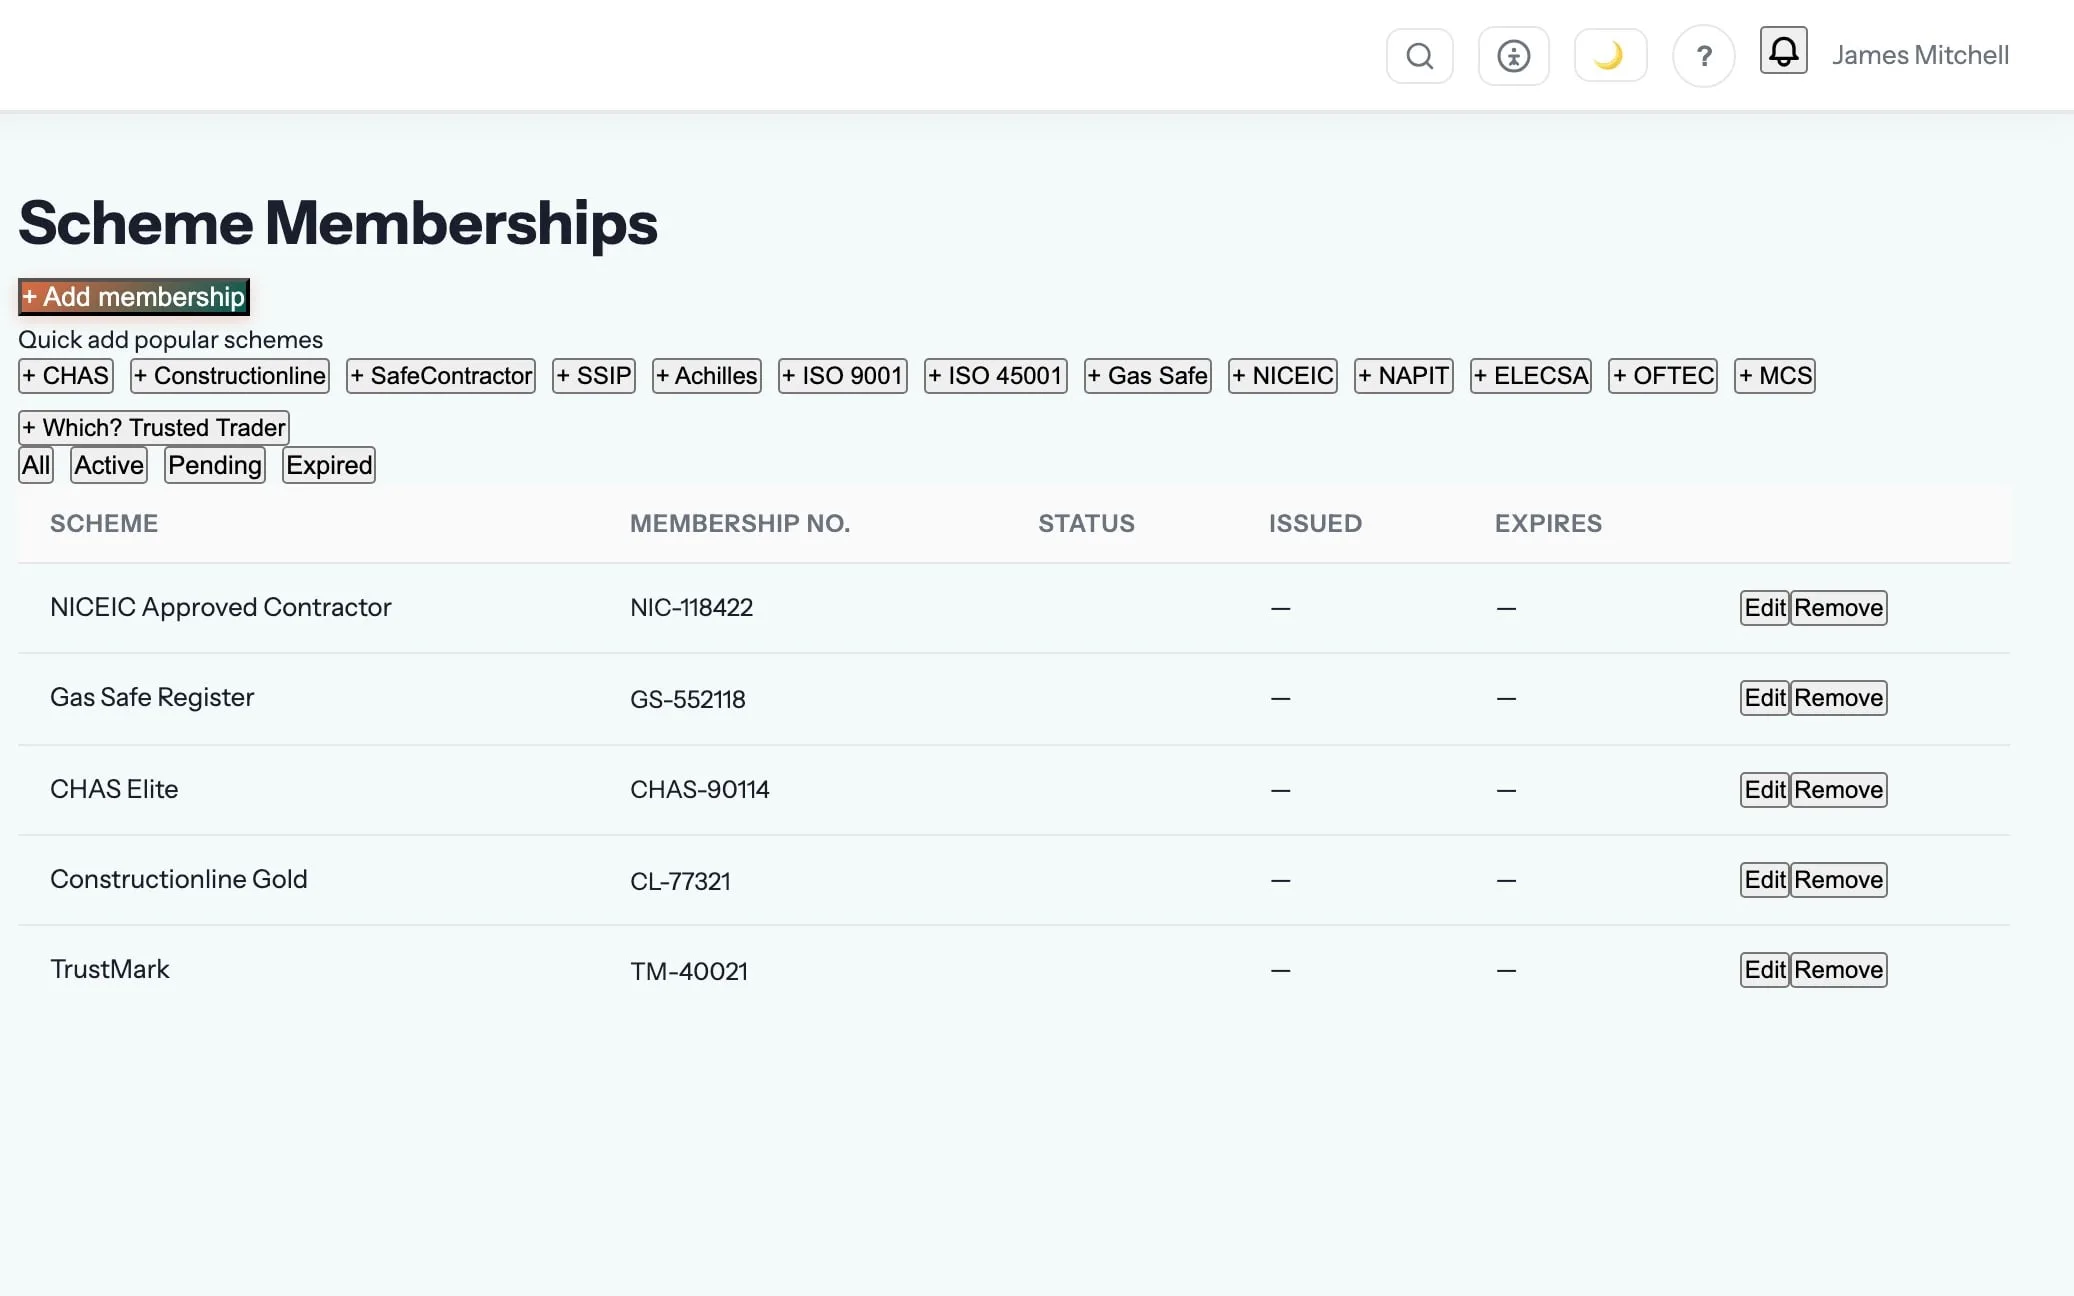The image size is (2074, 1296).
Task: Quick add OFTEC scheme
Action: point(1663,376)
